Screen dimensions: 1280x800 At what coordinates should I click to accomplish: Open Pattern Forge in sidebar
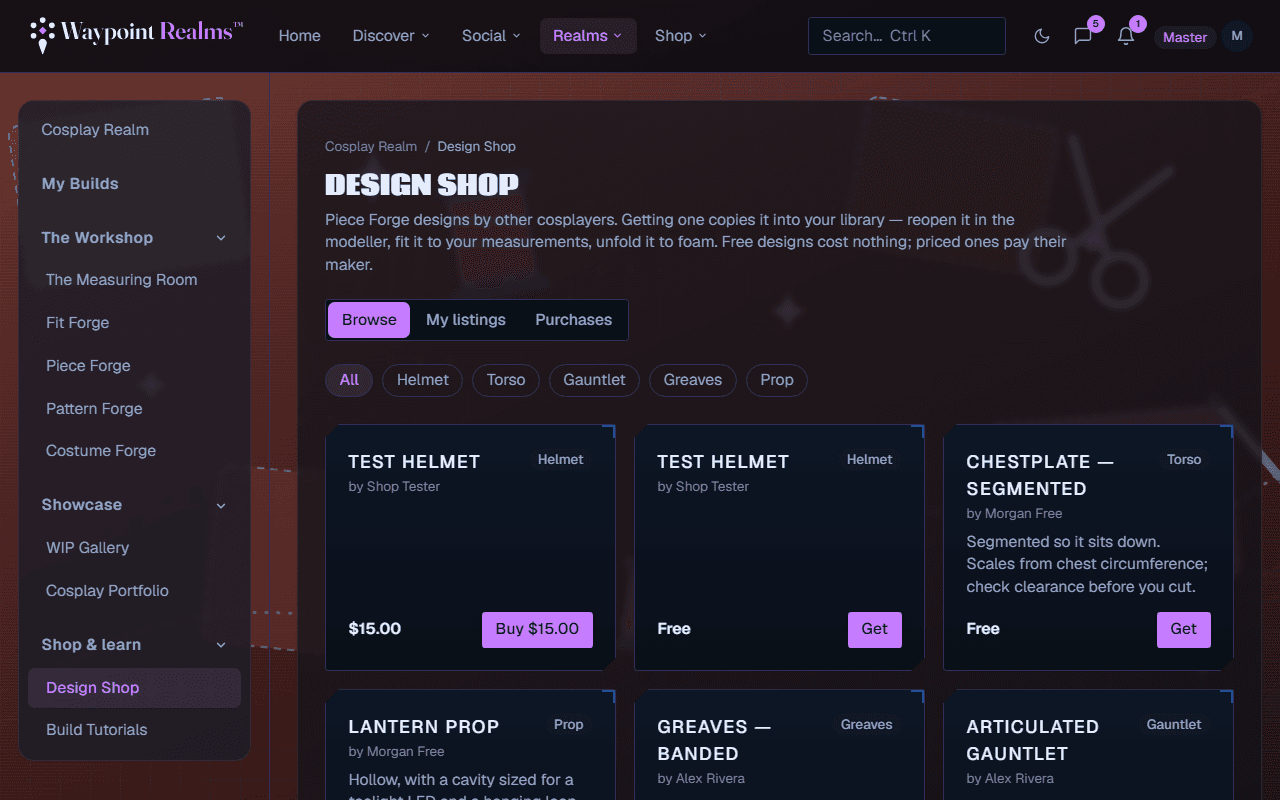(x=134, y=409)
